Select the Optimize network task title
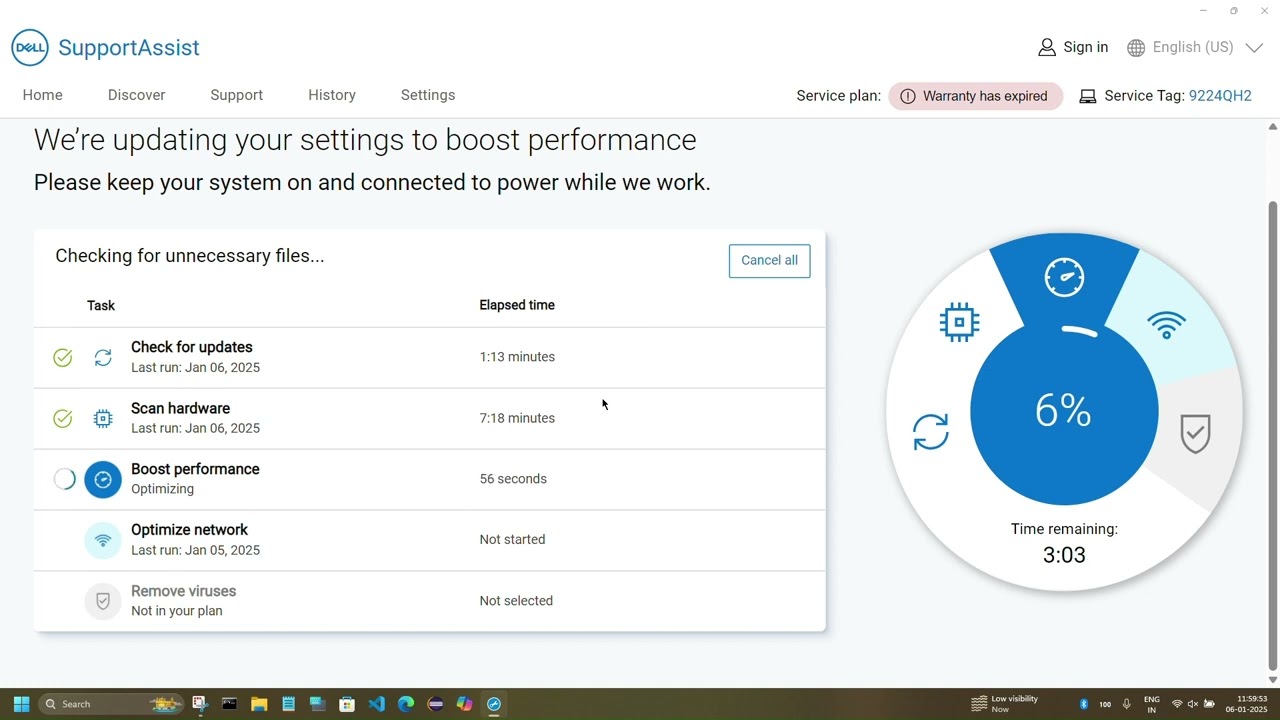The image size is (1280, 720). tap(189, 530)
